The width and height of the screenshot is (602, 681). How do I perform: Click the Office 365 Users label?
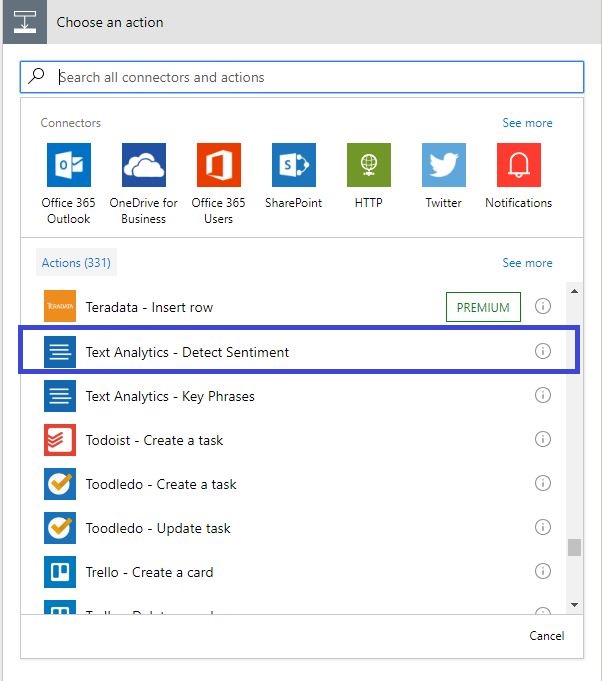[218, 211]
